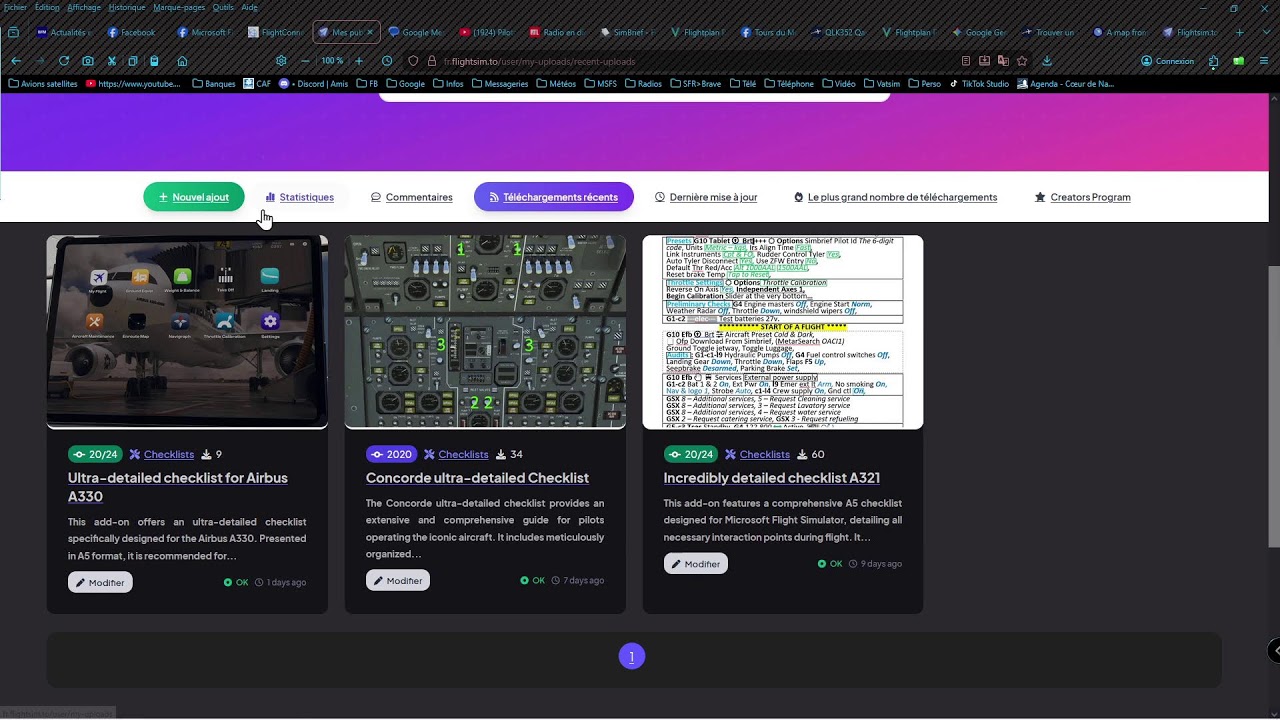Open the Commentaires section
The image size is (1280, 720).
tap(412, 197)
